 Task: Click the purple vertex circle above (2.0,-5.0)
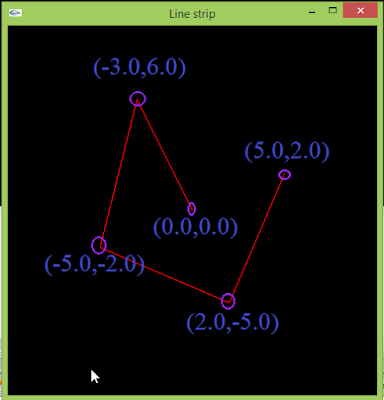pos(228,301)
